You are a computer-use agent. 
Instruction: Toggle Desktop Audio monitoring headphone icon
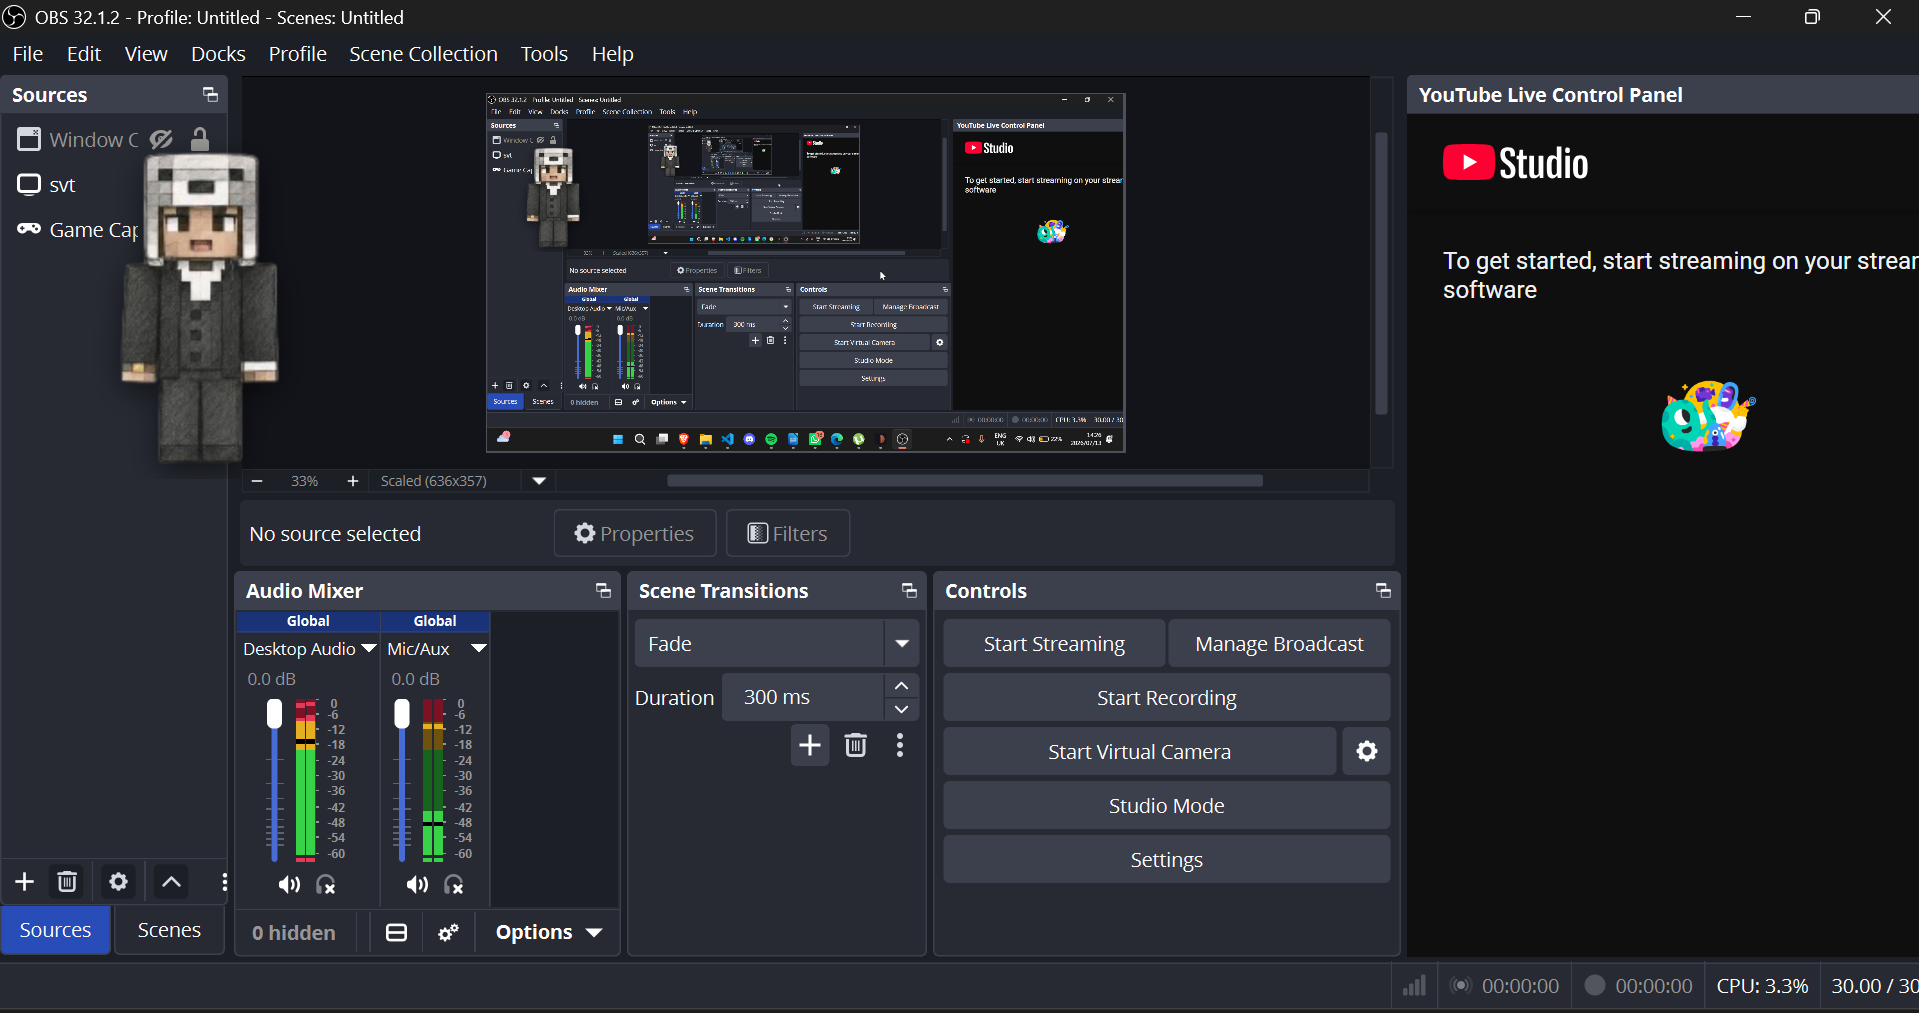tap(326, 885)
